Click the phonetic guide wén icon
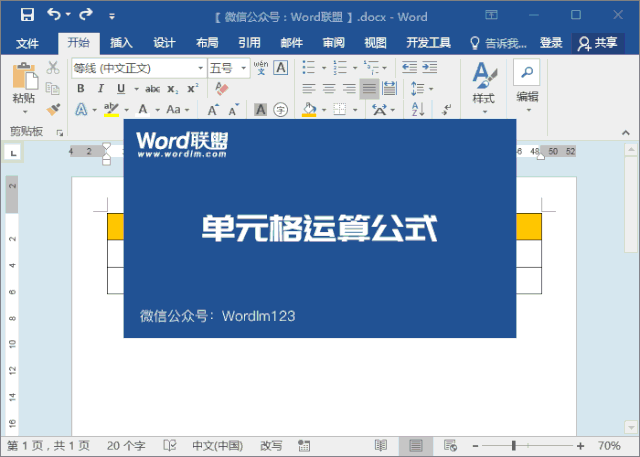The width and height of the screenshot is (640, 457). coord(261,67)
